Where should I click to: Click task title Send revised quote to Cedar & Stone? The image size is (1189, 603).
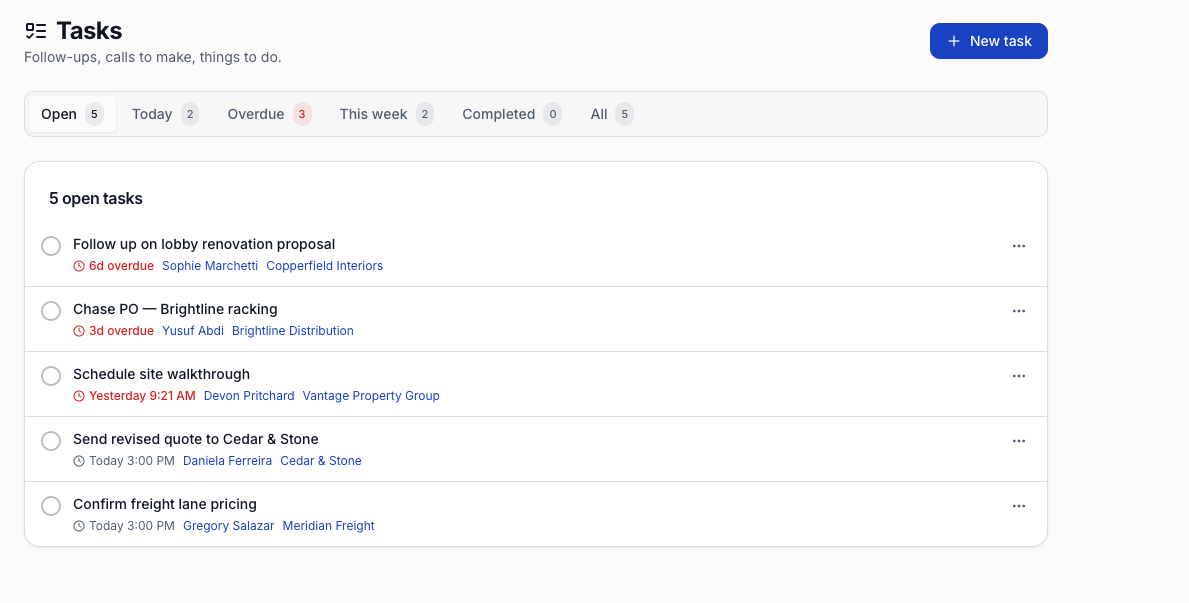click(196, 439)
